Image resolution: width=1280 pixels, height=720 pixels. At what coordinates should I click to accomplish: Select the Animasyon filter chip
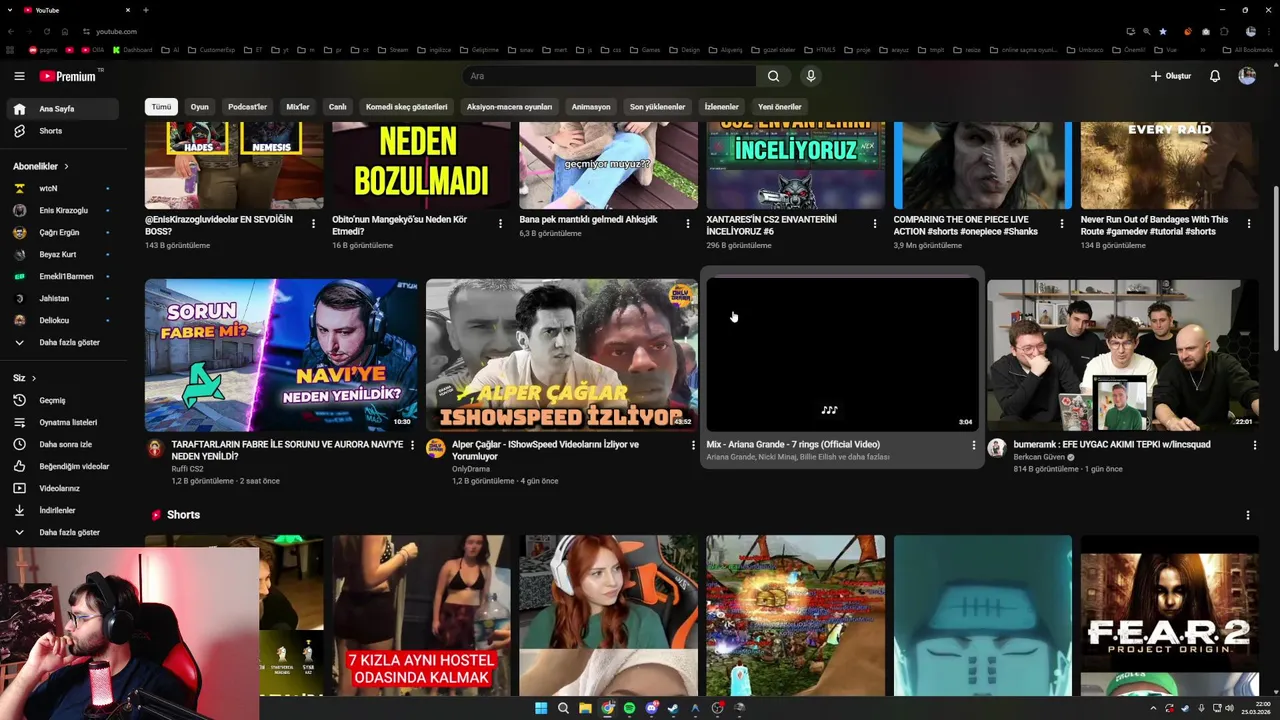pos(591,107)
